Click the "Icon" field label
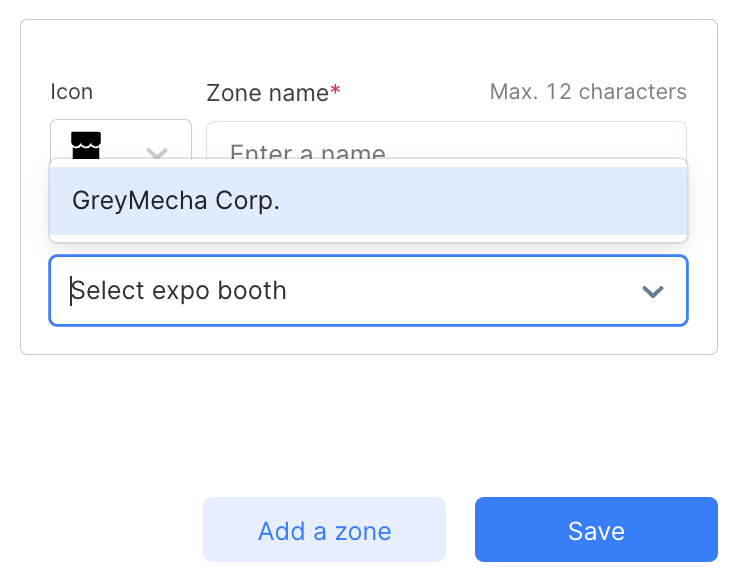 [x=71, y=92]
